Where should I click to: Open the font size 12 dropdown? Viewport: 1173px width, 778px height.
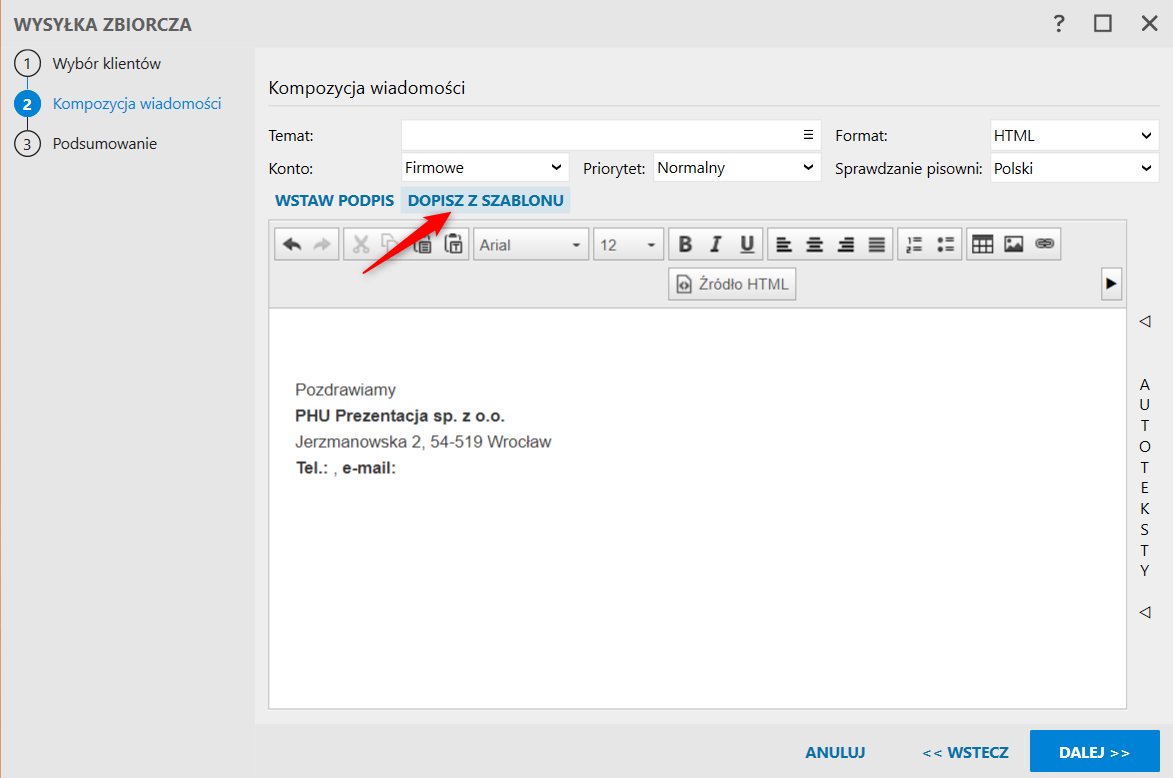pos(627,245)
